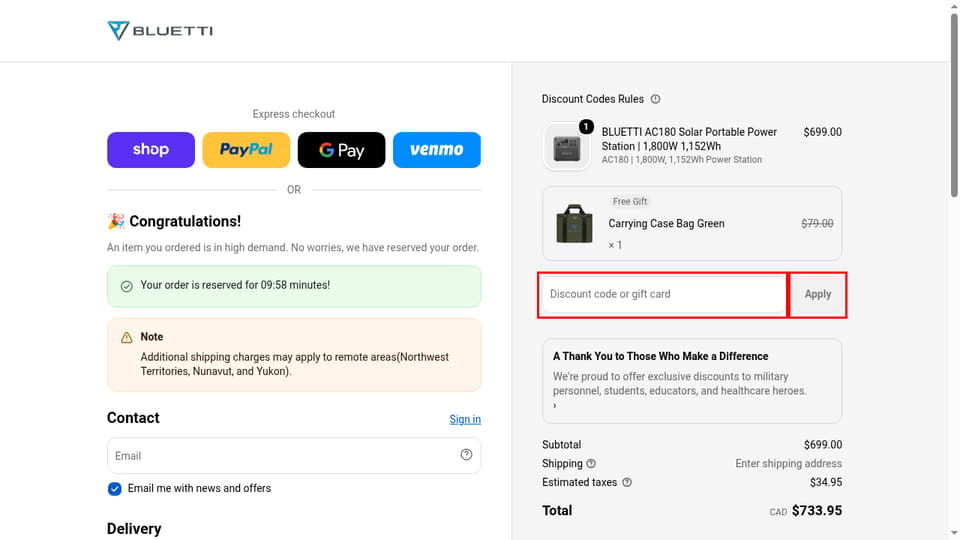Click the Discount Codes Rules label
The image size is (960, 540).
click(x=592, y=99)
